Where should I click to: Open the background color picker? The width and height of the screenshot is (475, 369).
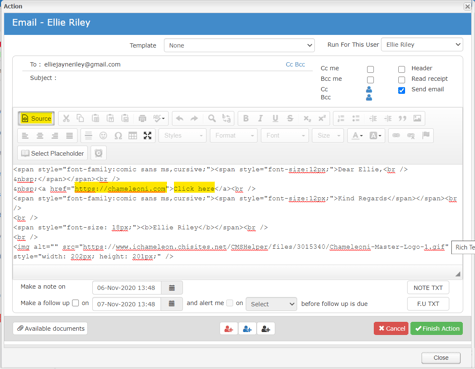375,136
